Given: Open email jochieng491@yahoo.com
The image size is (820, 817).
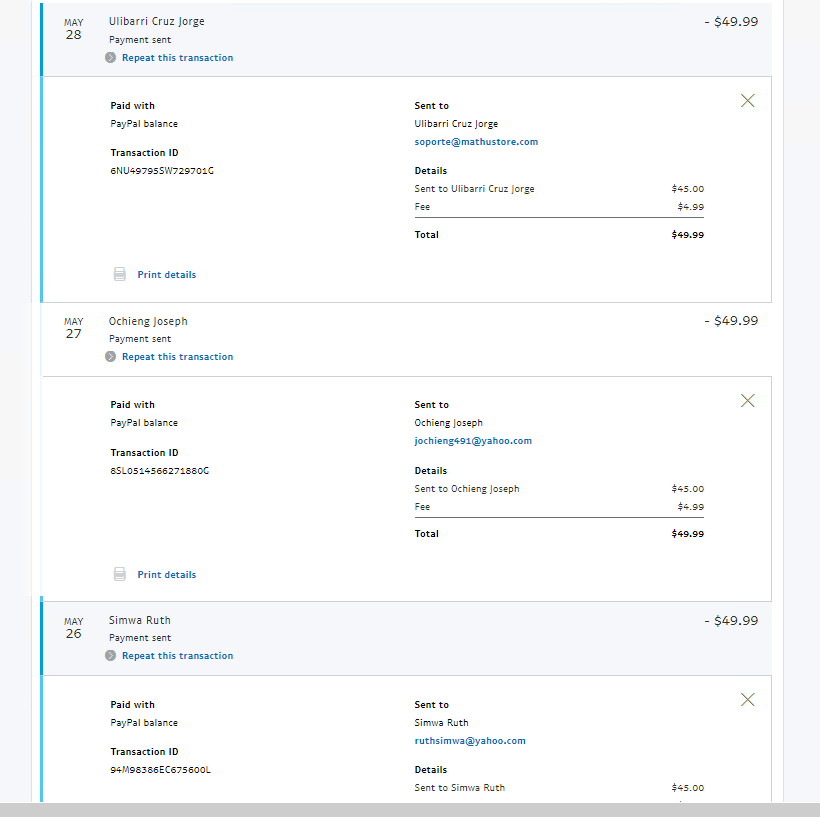Looking at the screenshot, I should pyautogui.click(x=473, y=441).
